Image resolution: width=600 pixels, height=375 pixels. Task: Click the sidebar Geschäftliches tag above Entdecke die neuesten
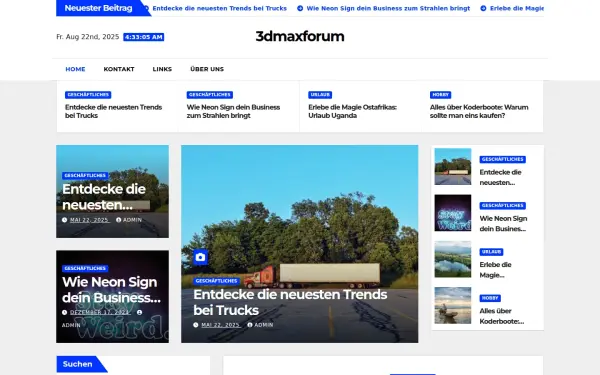coord(503,159)
